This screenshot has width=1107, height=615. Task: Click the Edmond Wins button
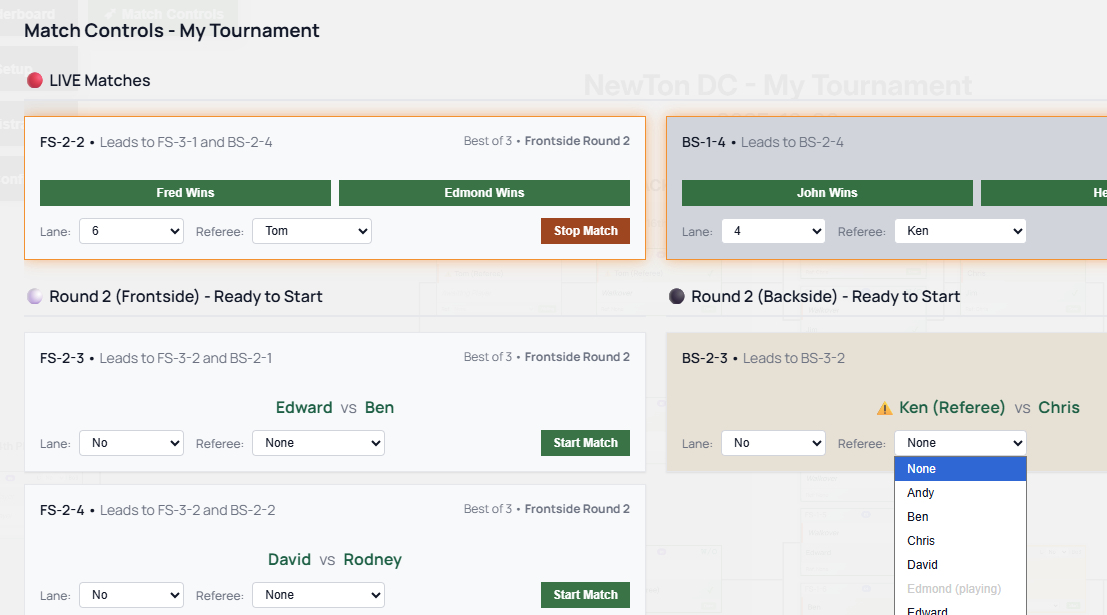tap(484, 192)
